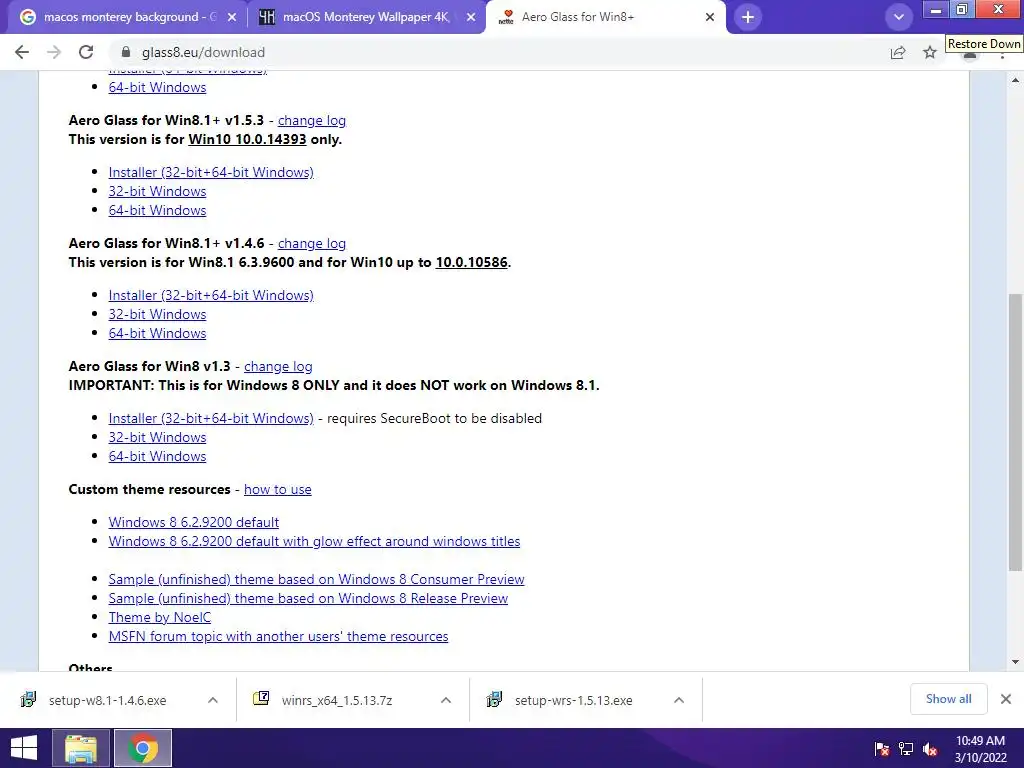Screen dimensions: 1024x768
Task: Click Win10 10.0.14393 underlined text
Action: 247,139
